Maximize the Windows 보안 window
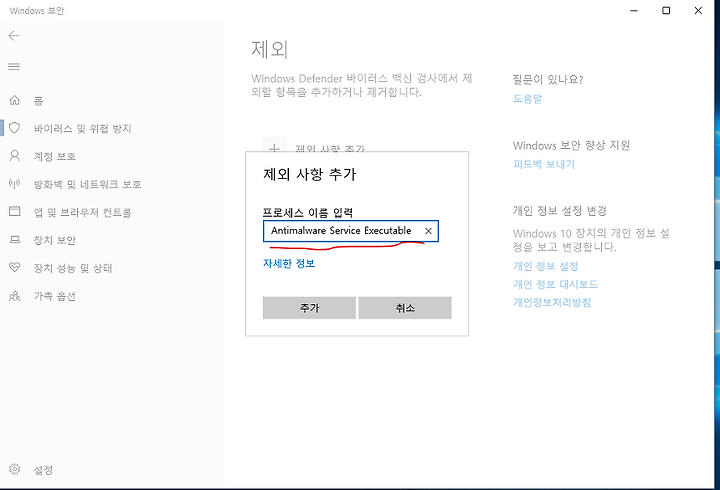The height and width of the screenshot is (490, 720). (x=666, y=10)
